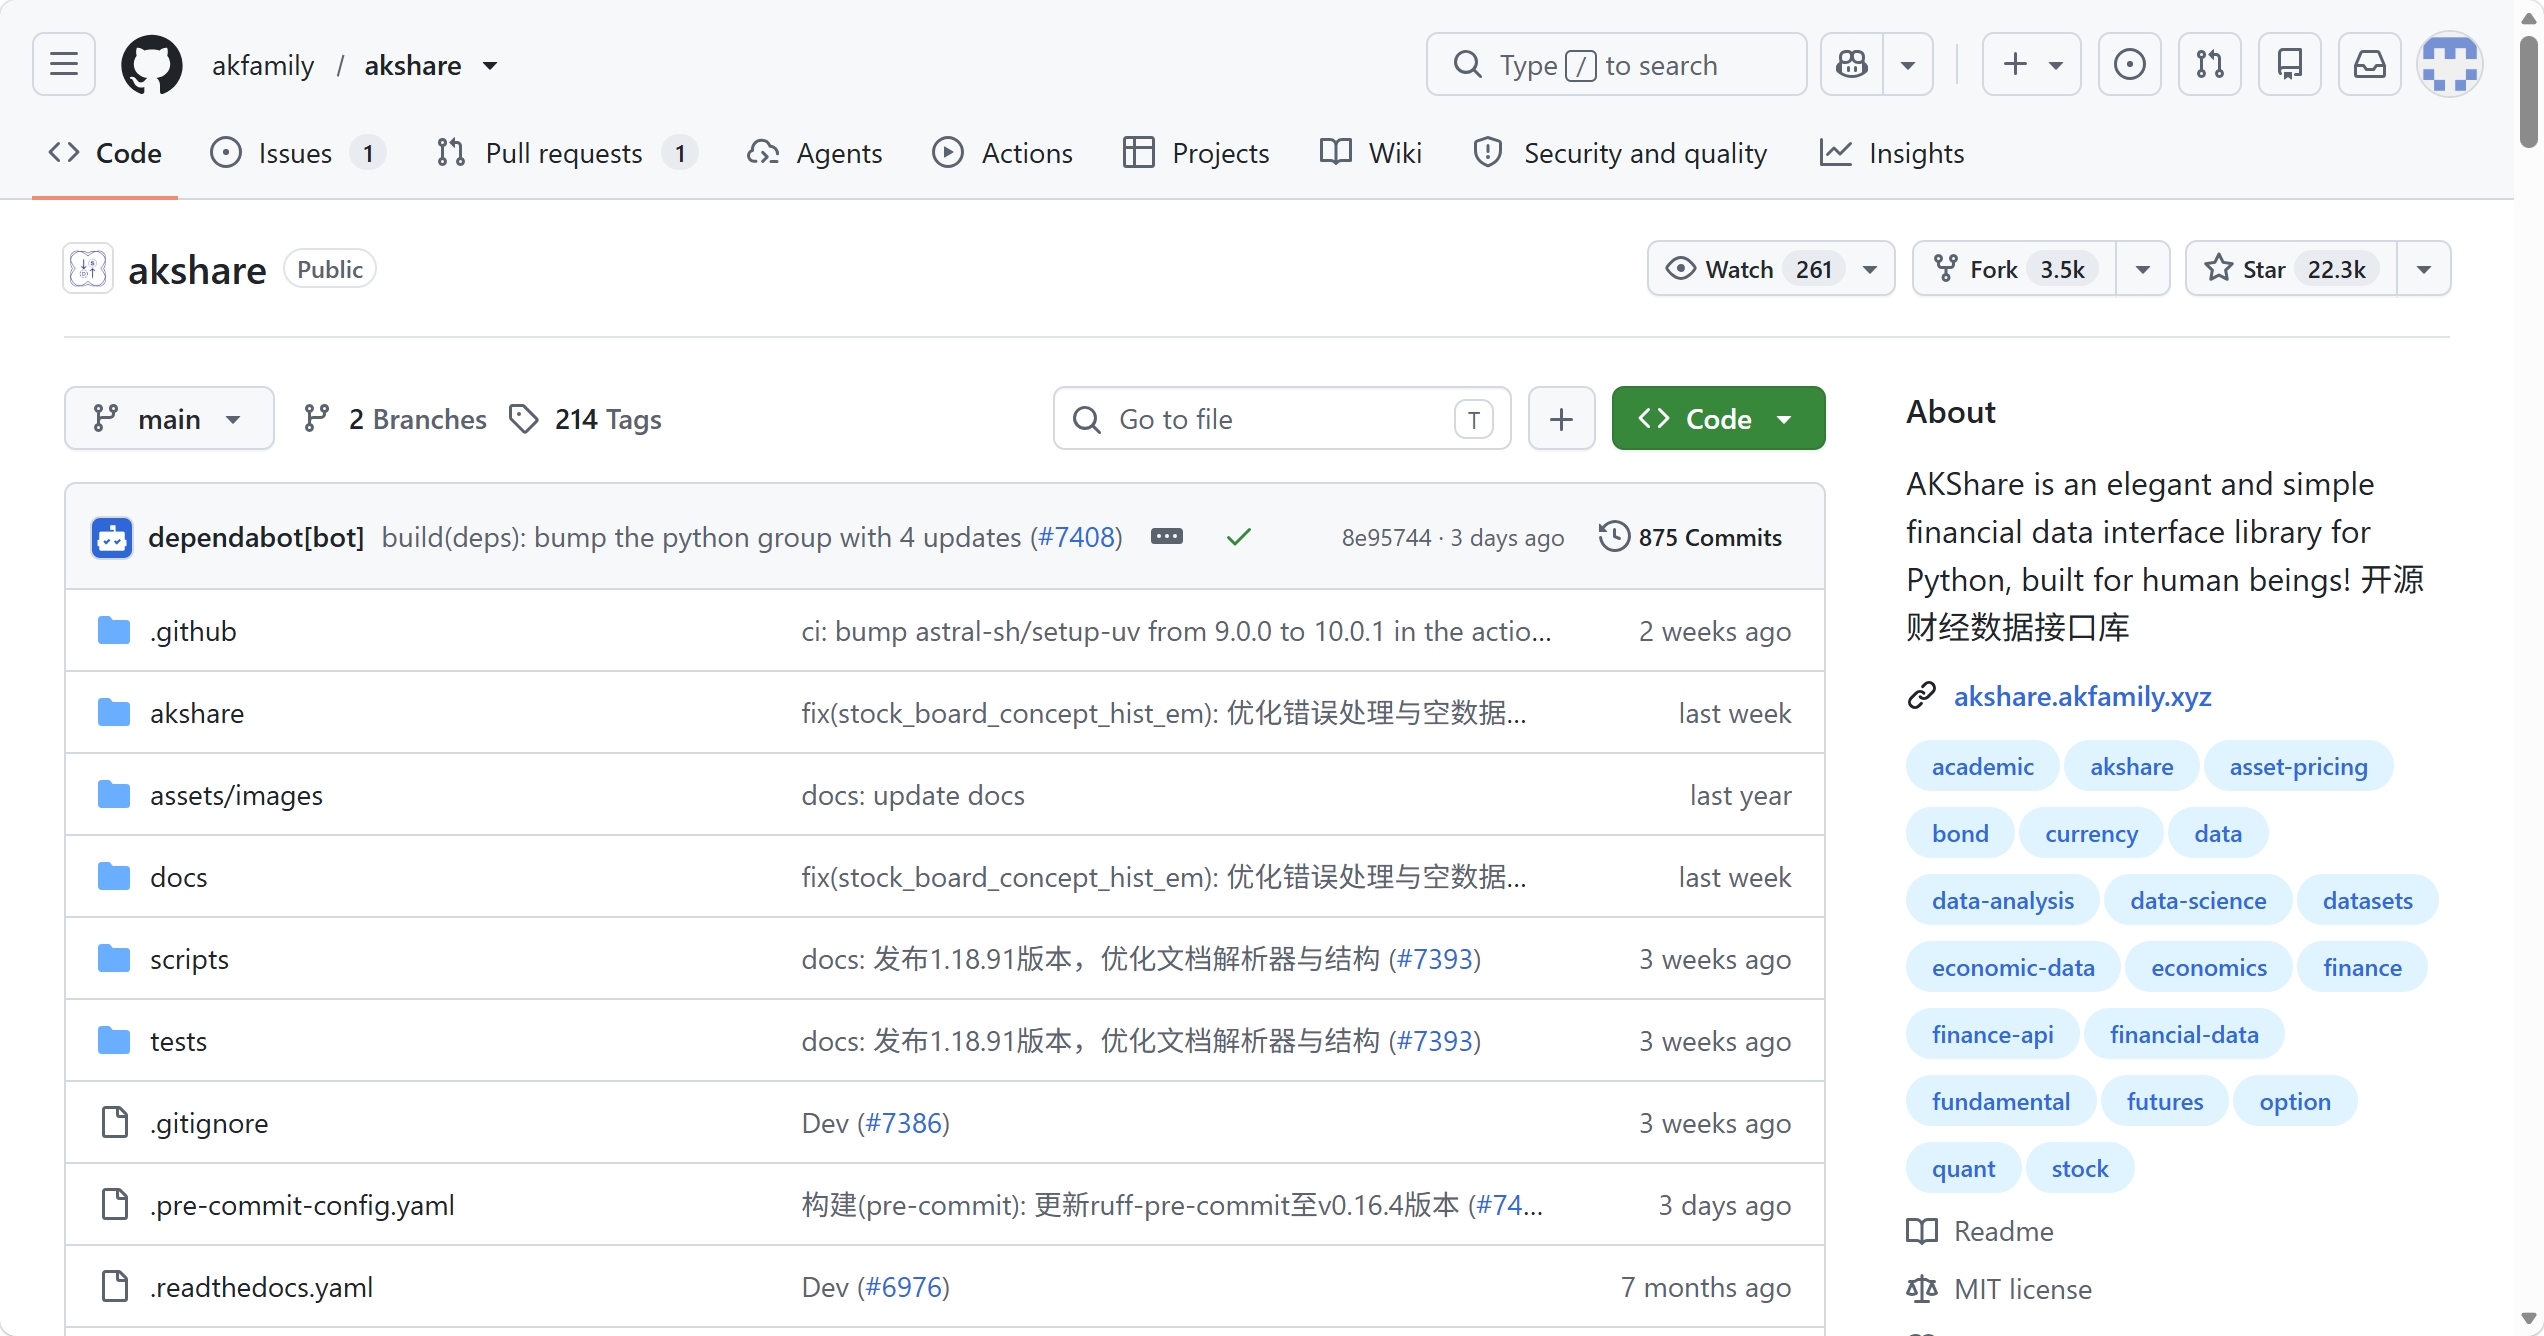Open the main branch selector
This screenshot has height=1336, width=2544.
tap(169, 419)
